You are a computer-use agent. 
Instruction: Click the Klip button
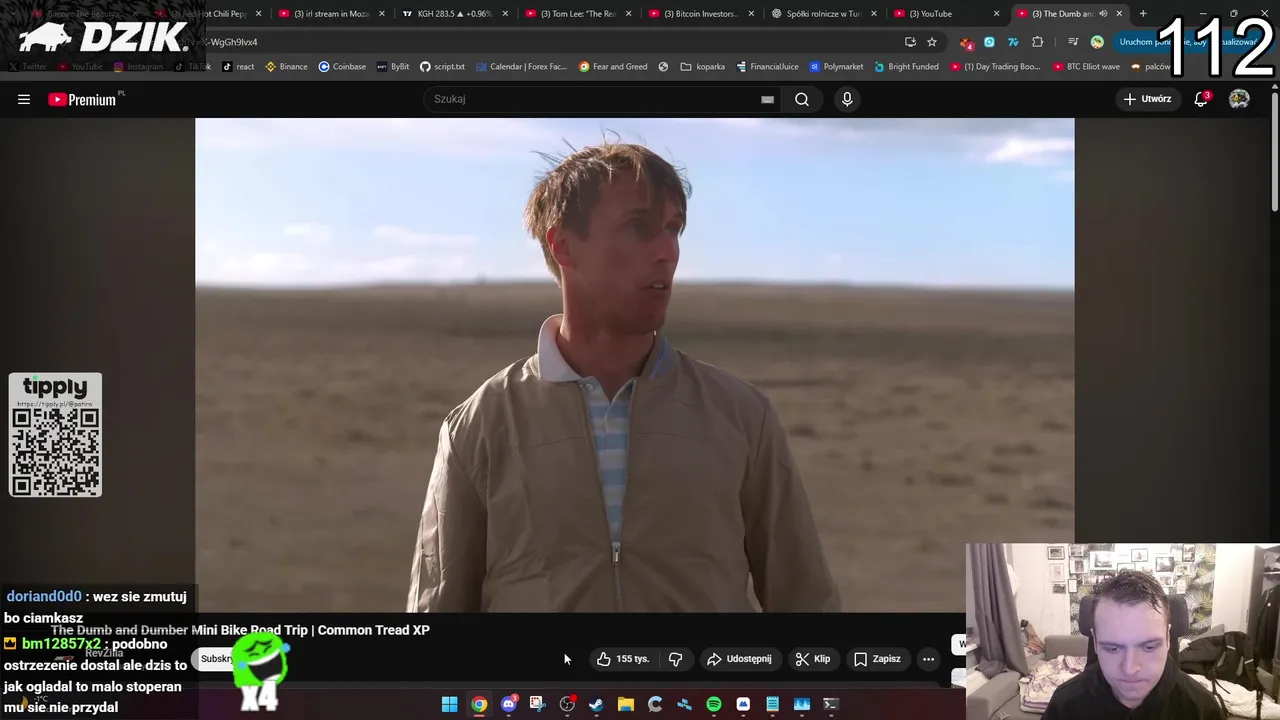(x=813, y=659)
